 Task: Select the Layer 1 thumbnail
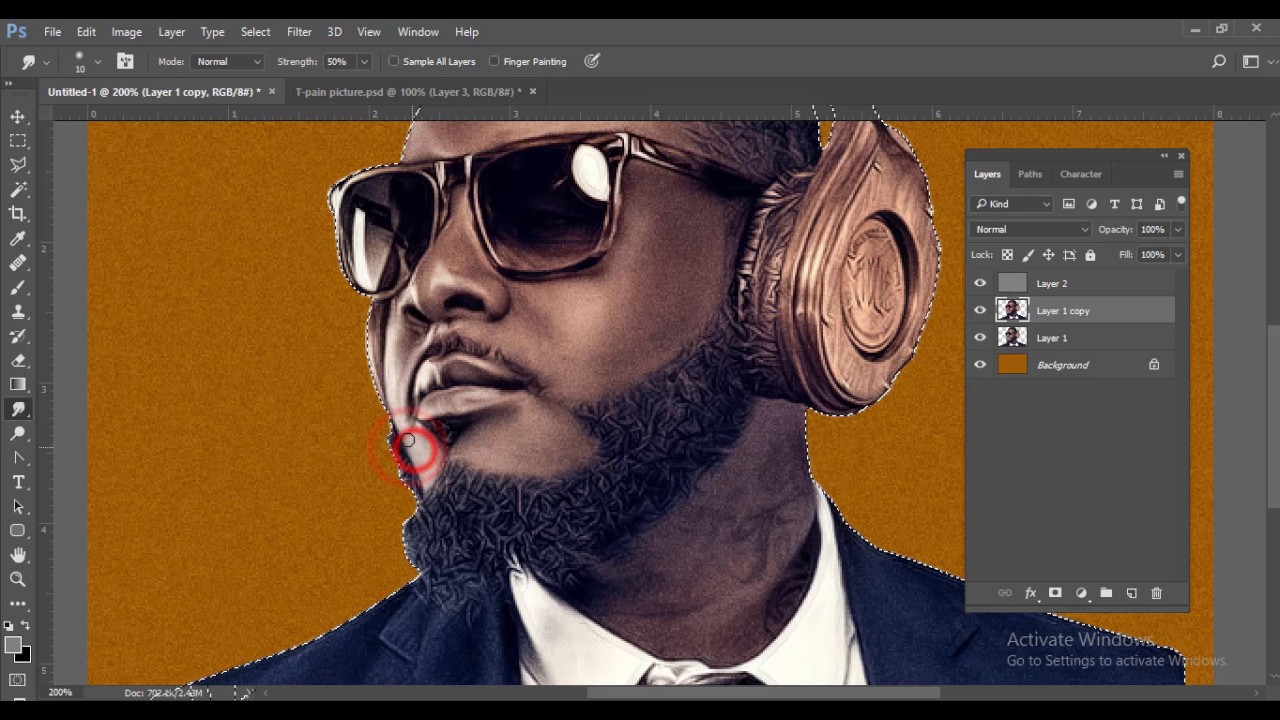[1012, 337]
